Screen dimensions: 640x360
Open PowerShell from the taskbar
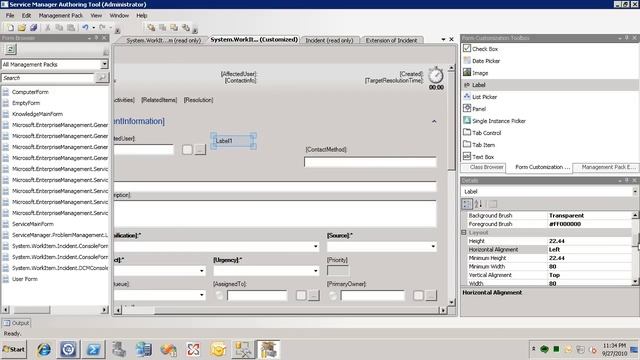click(x=93, y=350)
